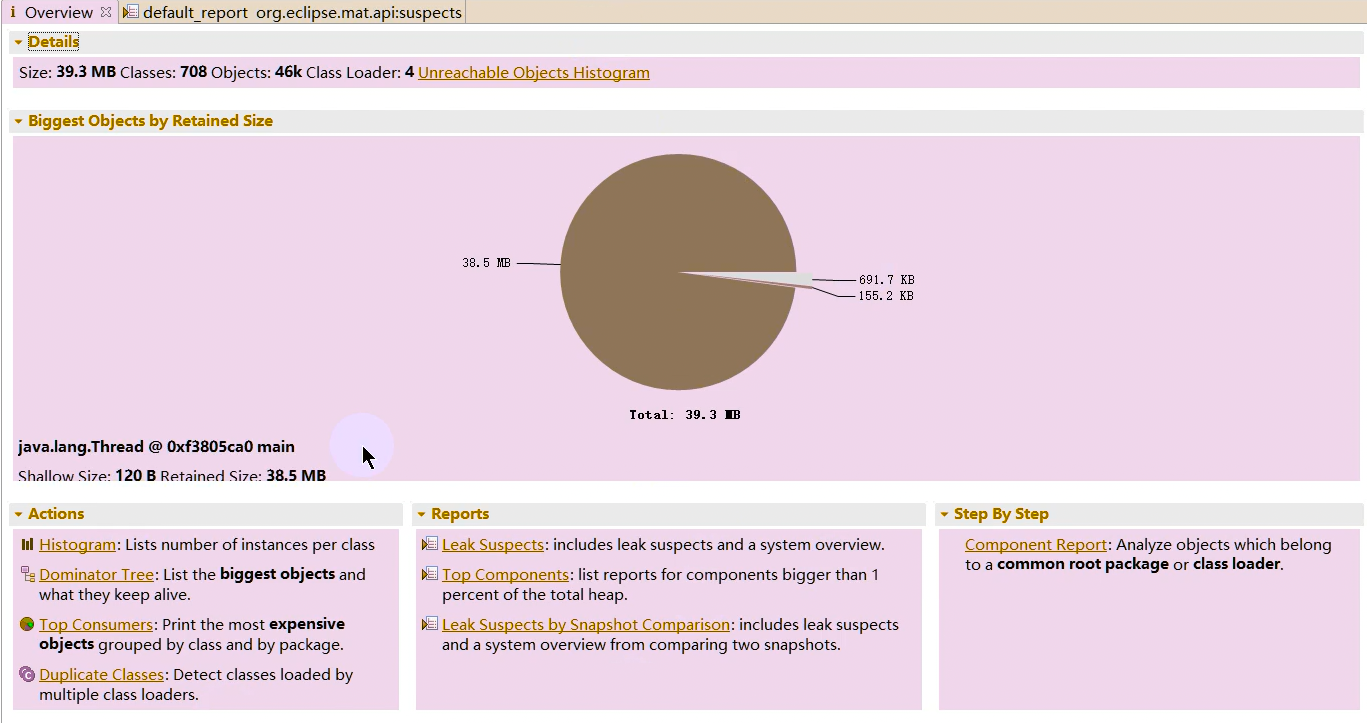1367x723 pixels.
Task: Open the Histogram link
Action: 78,545
